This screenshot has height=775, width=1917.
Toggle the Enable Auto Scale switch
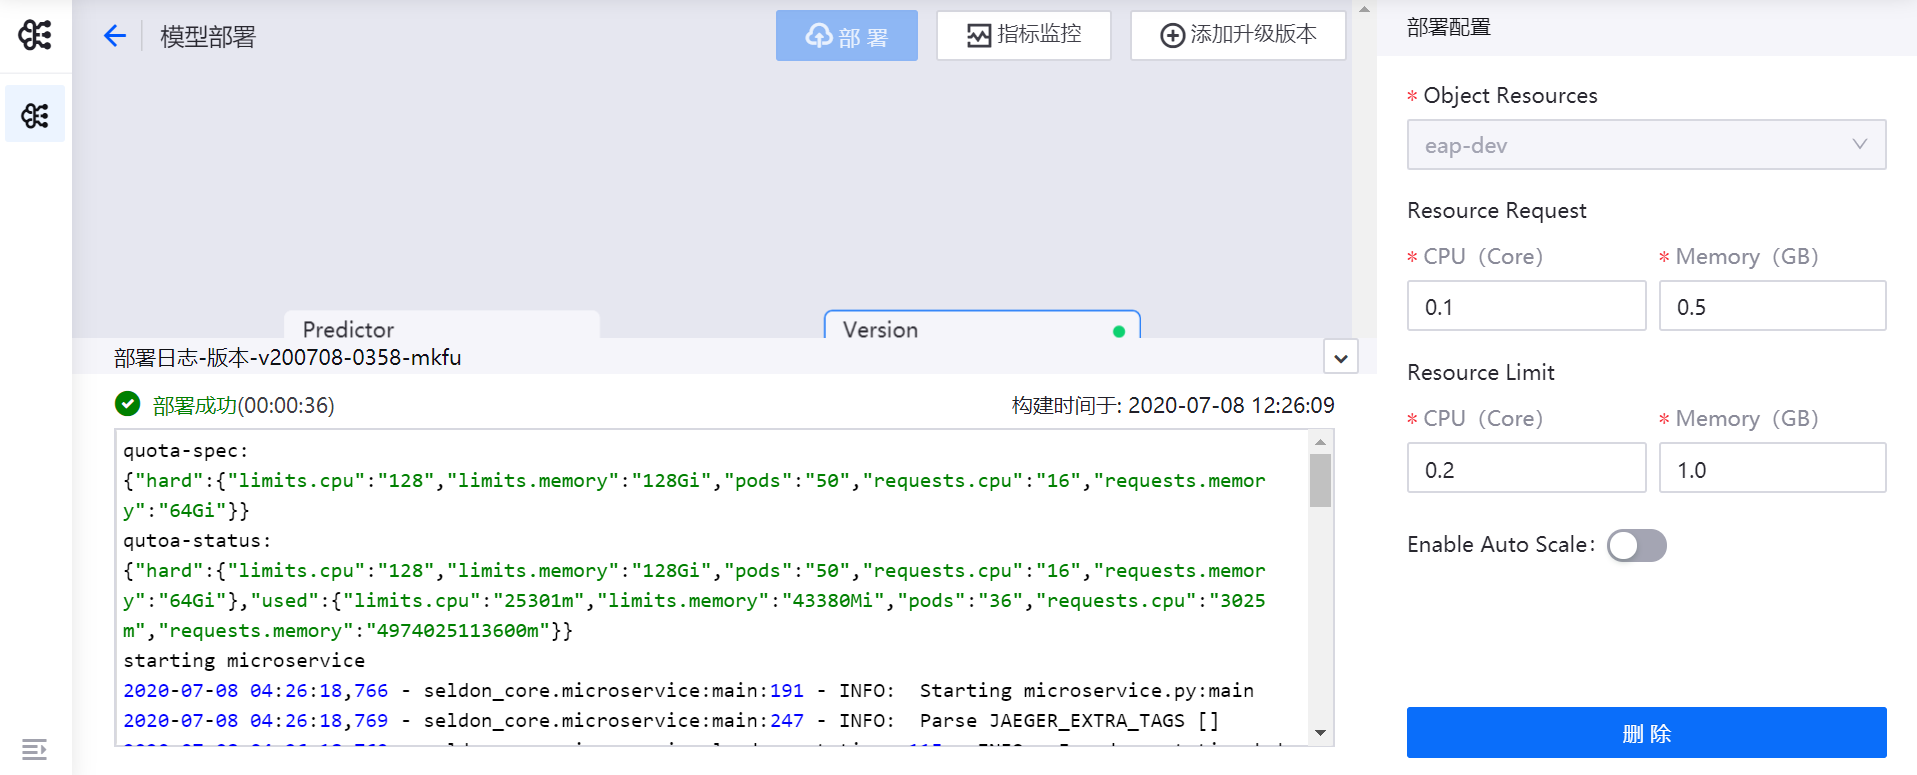pyautogui.click(x=1636, y=545)
